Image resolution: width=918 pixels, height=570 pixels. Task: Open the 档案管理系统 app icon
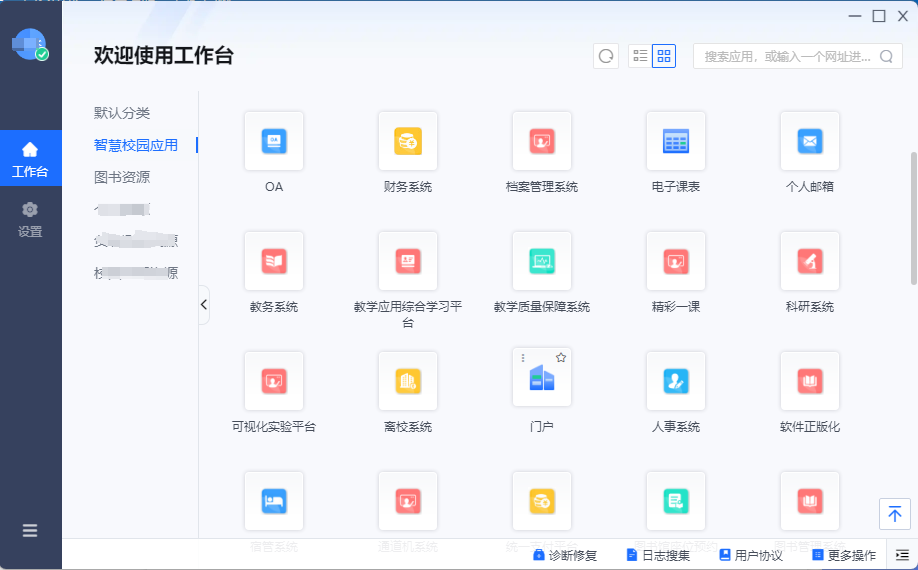(x=541, y=142)
